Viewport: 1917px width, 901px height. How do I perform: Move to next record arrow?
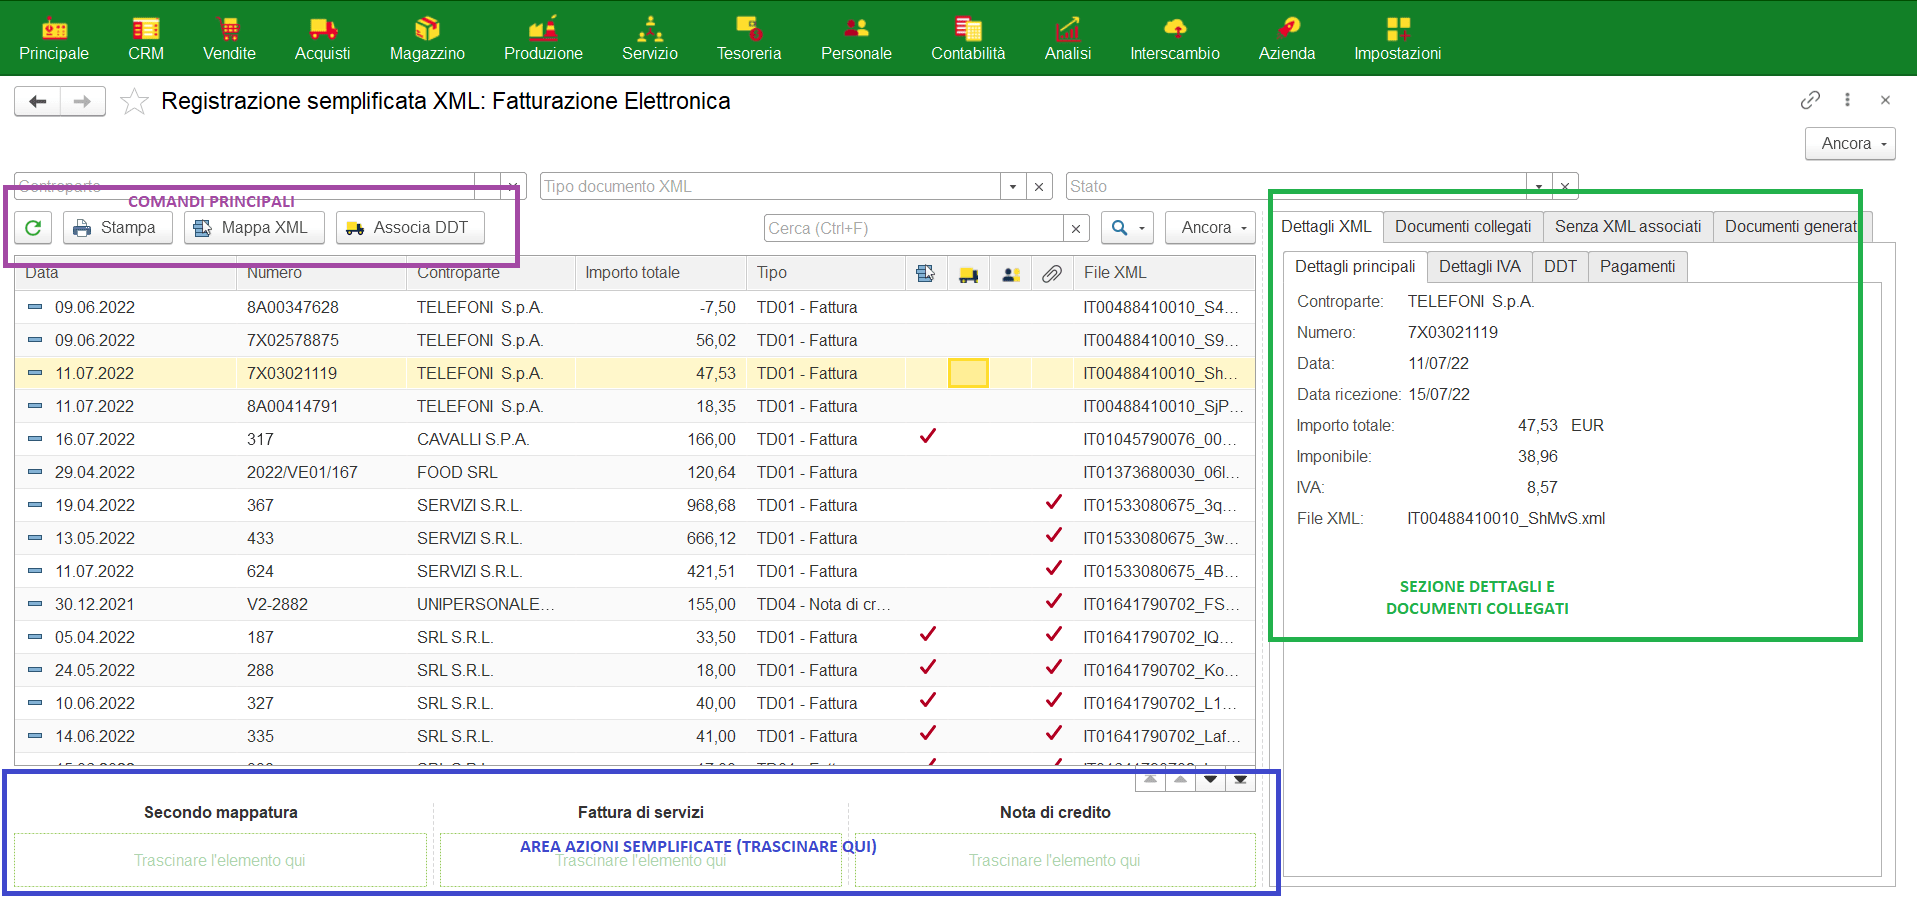coord(1211,780)
